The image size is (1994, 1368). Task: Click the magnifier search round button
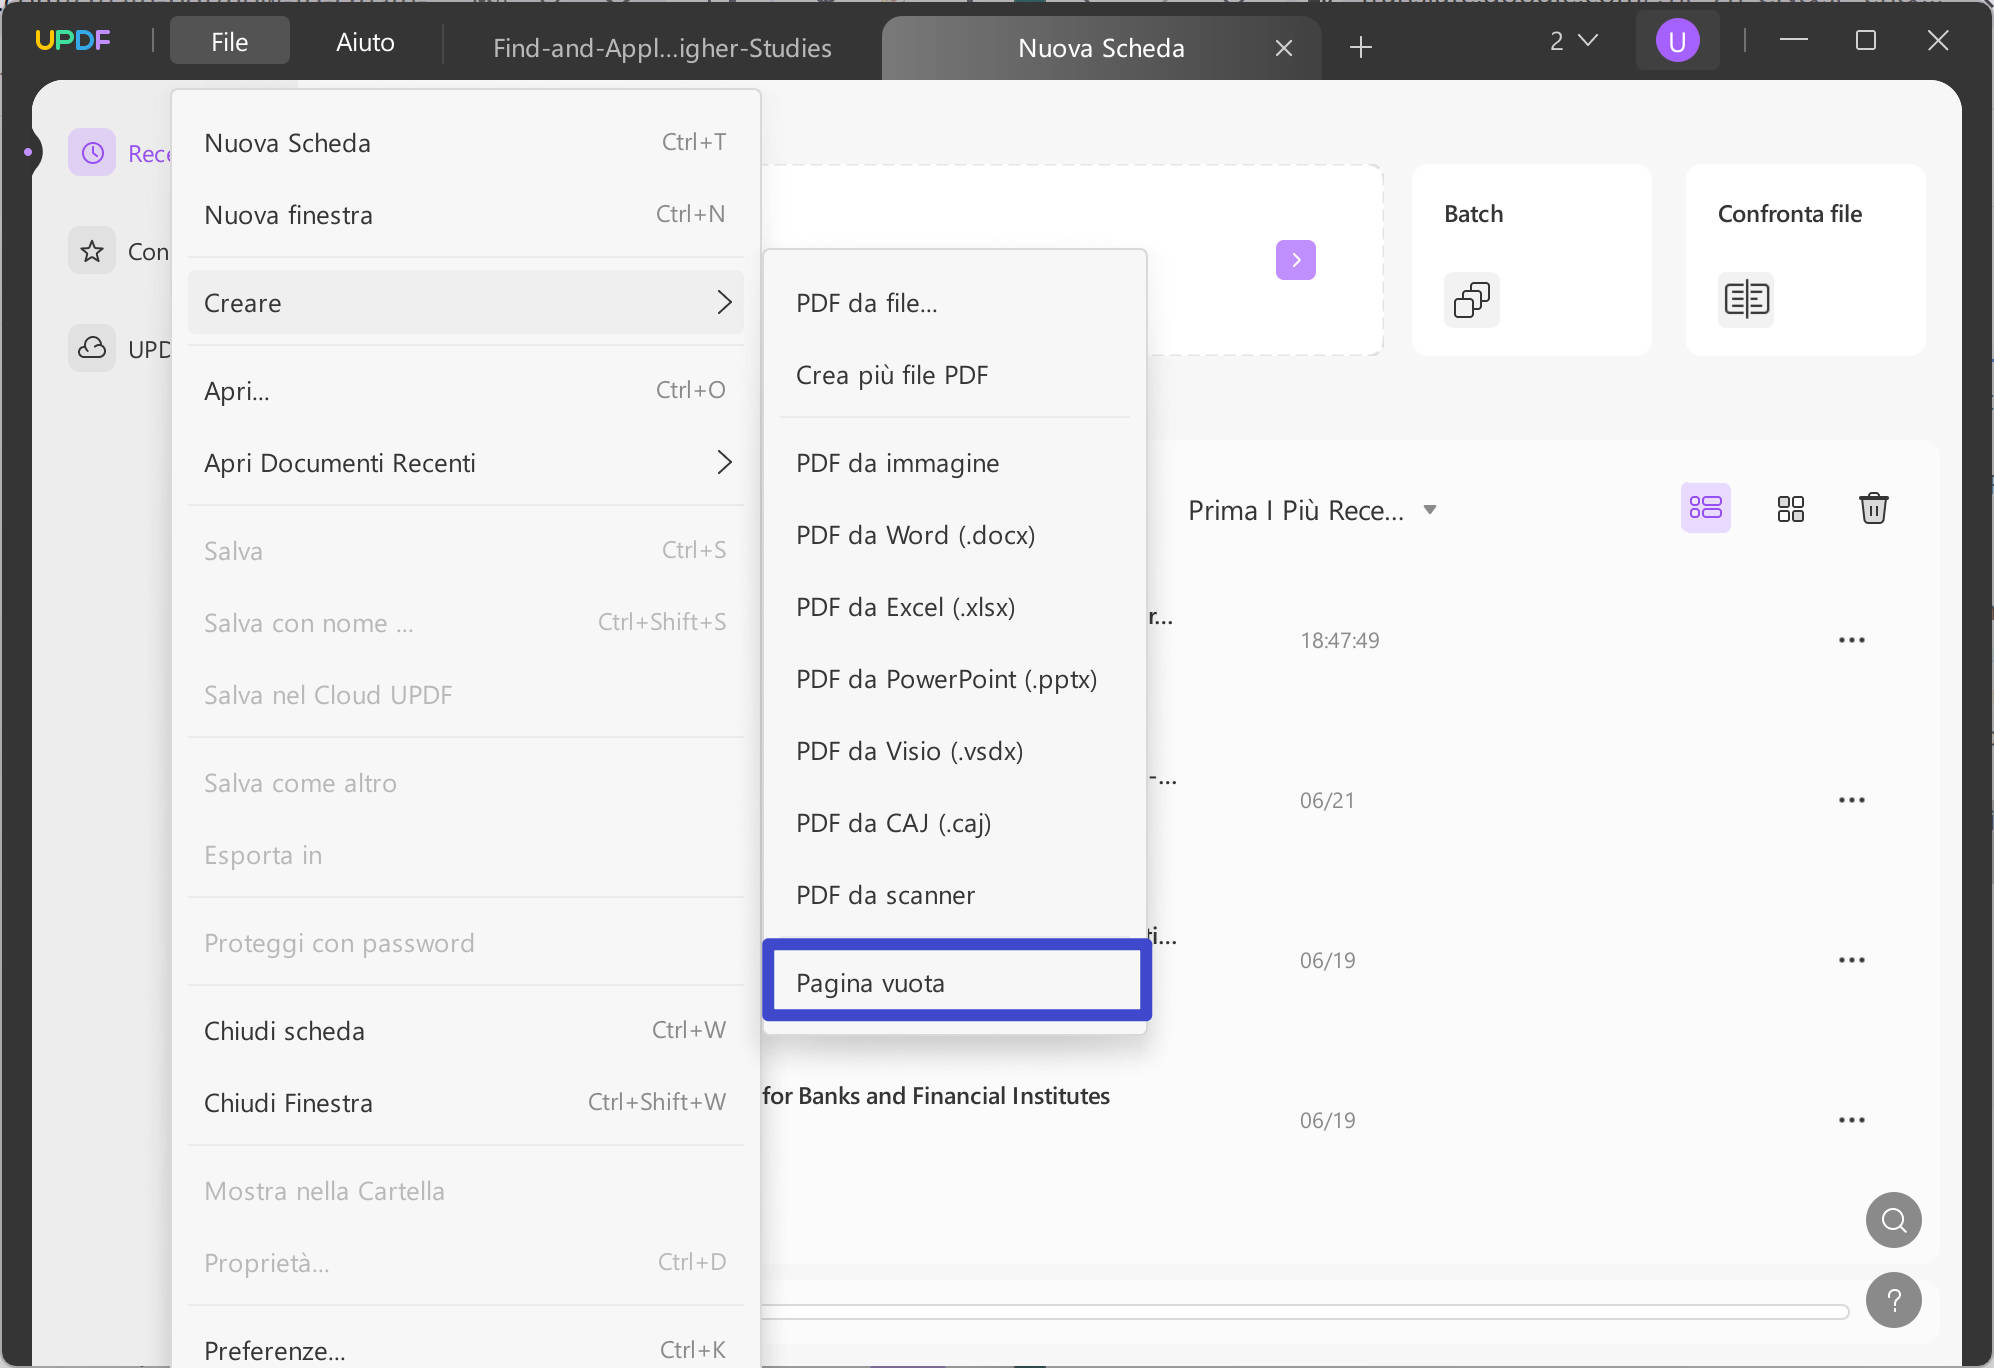1894,1220
